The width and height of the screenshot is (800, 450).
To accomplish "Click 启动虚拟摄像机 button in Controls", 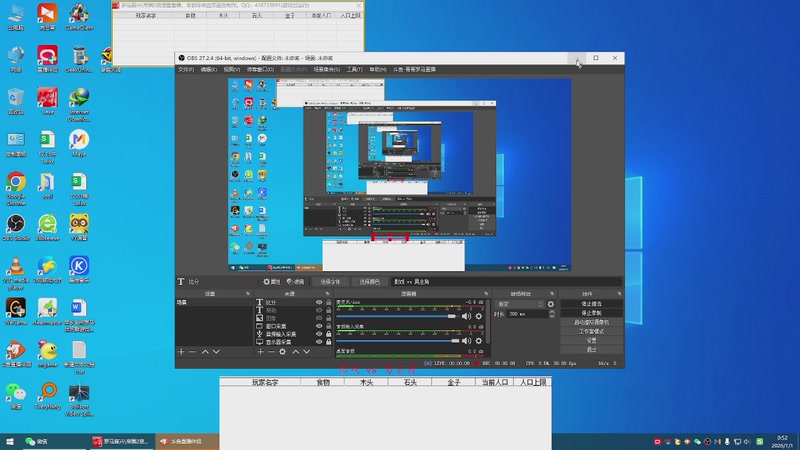I will coord(591,322).
